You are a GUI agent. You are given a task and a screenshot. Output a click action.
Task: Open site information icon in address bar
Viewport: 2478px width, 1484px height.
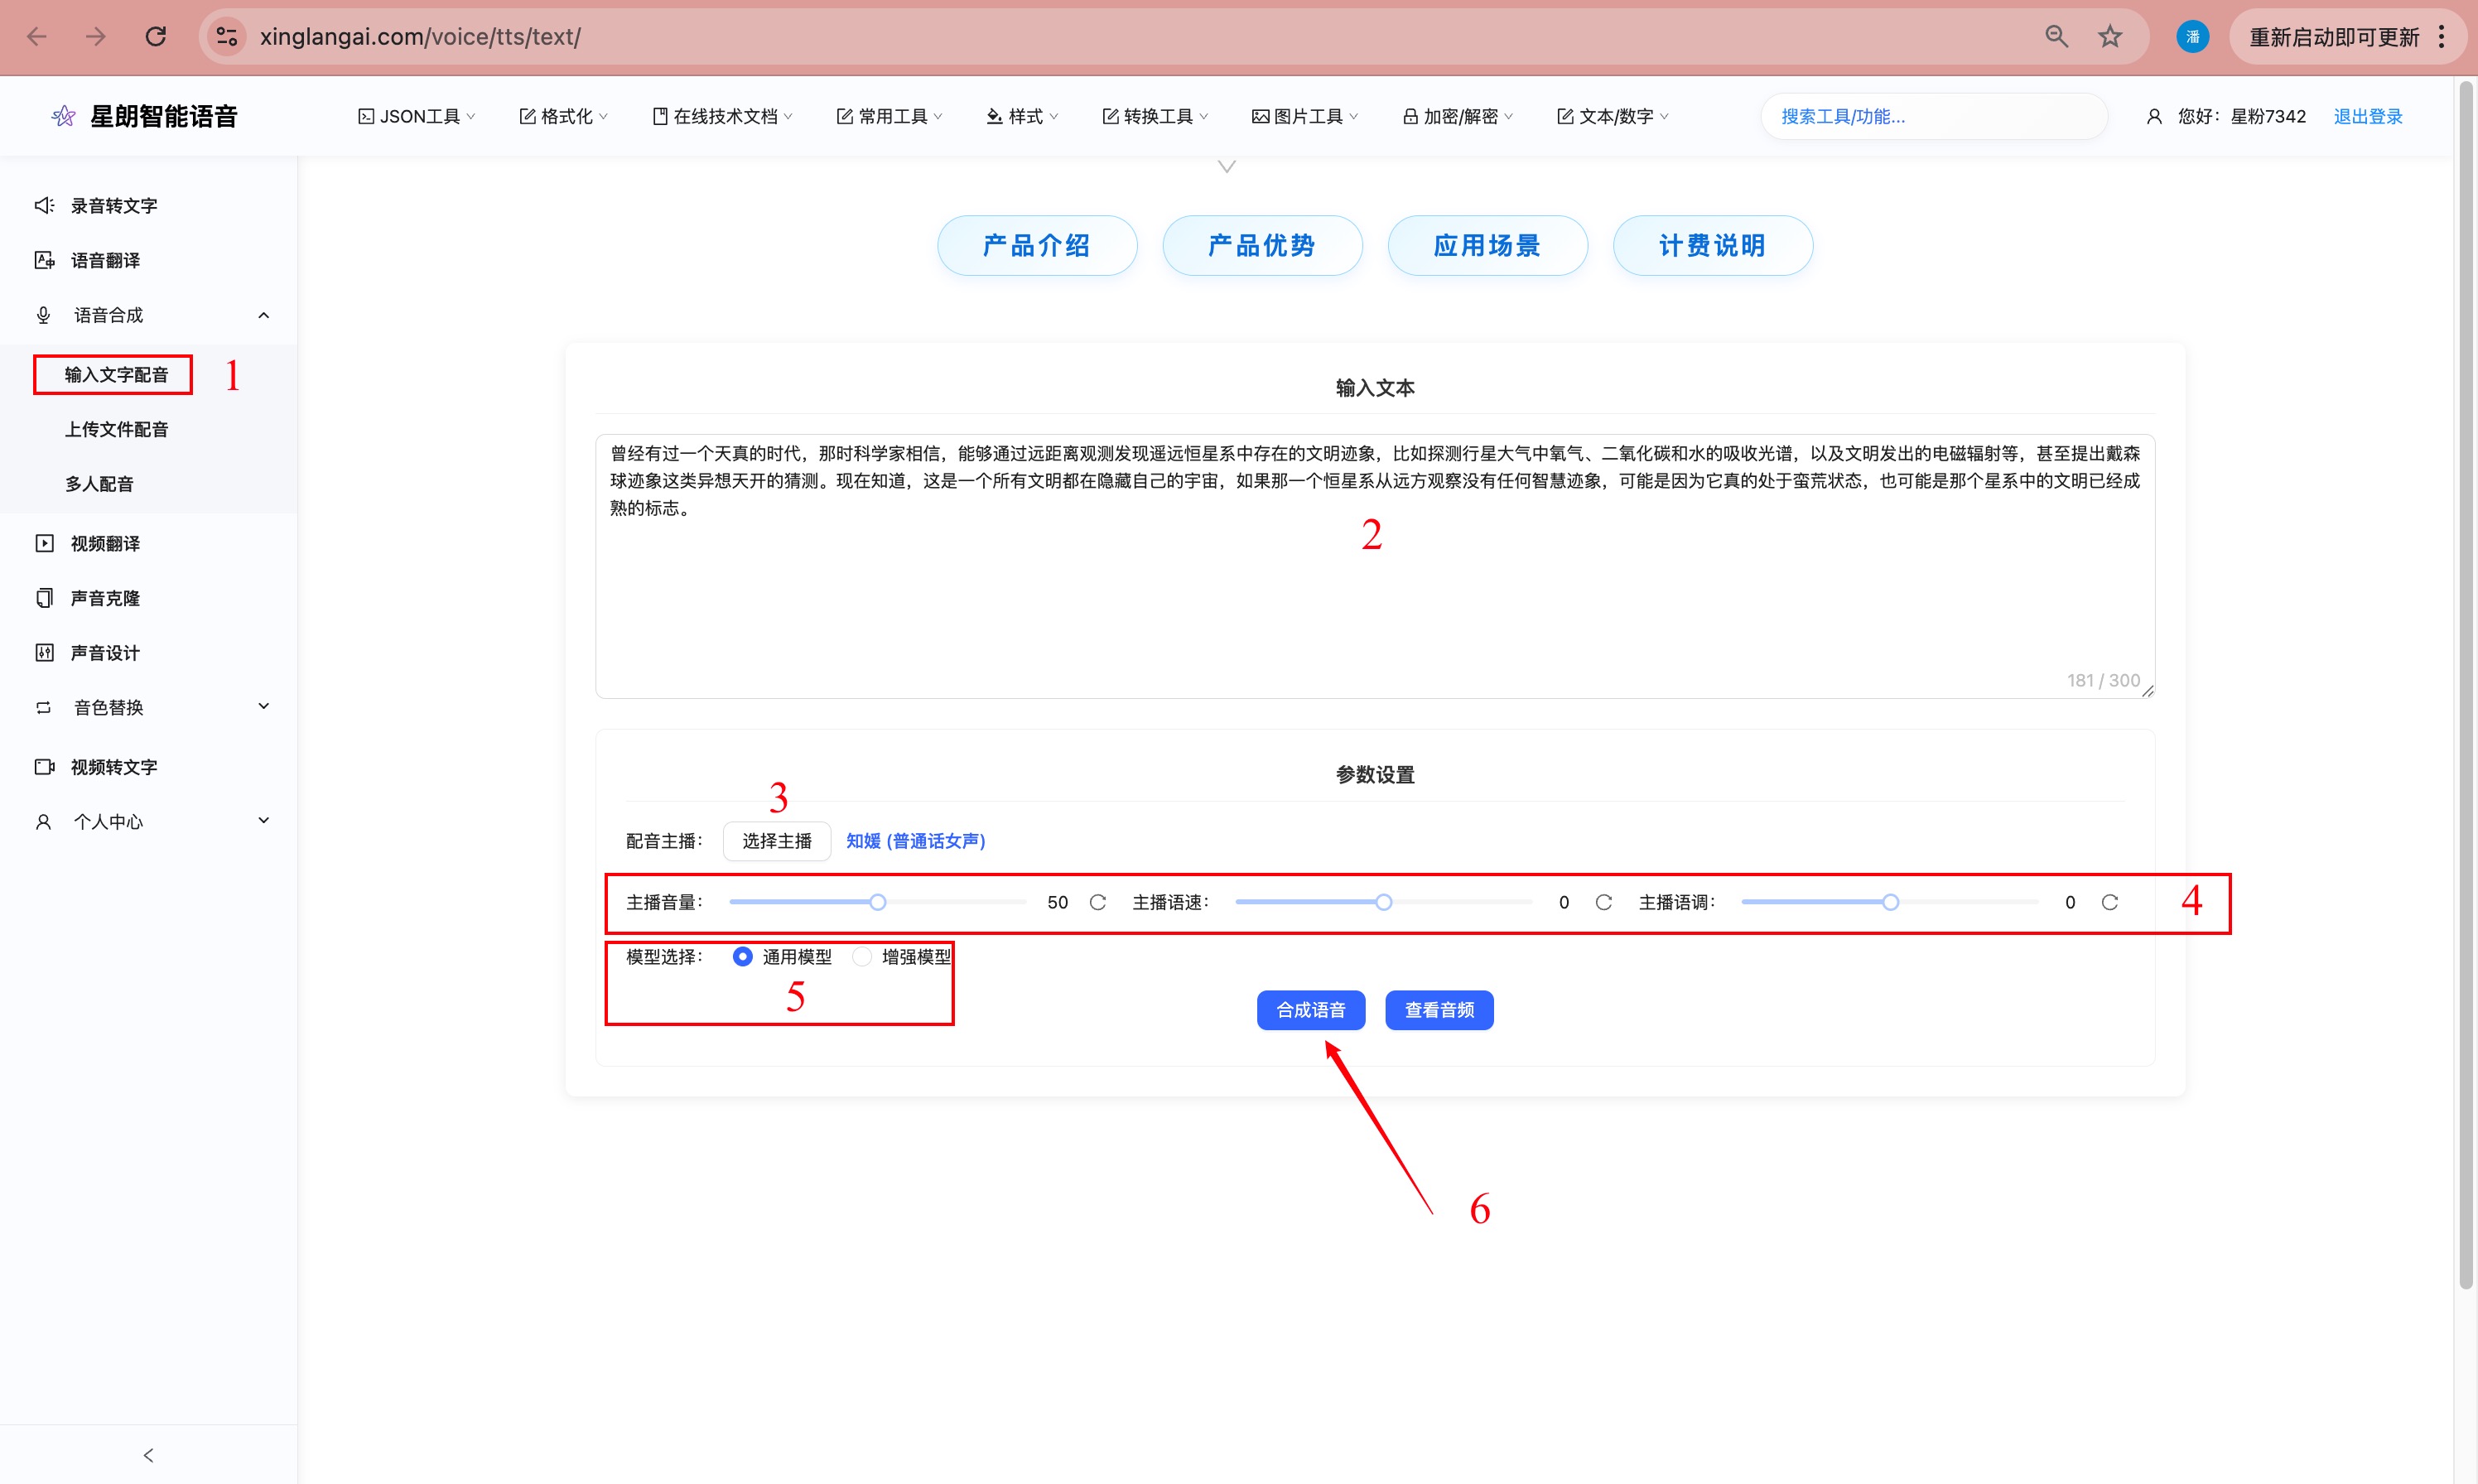click(227, 37)
